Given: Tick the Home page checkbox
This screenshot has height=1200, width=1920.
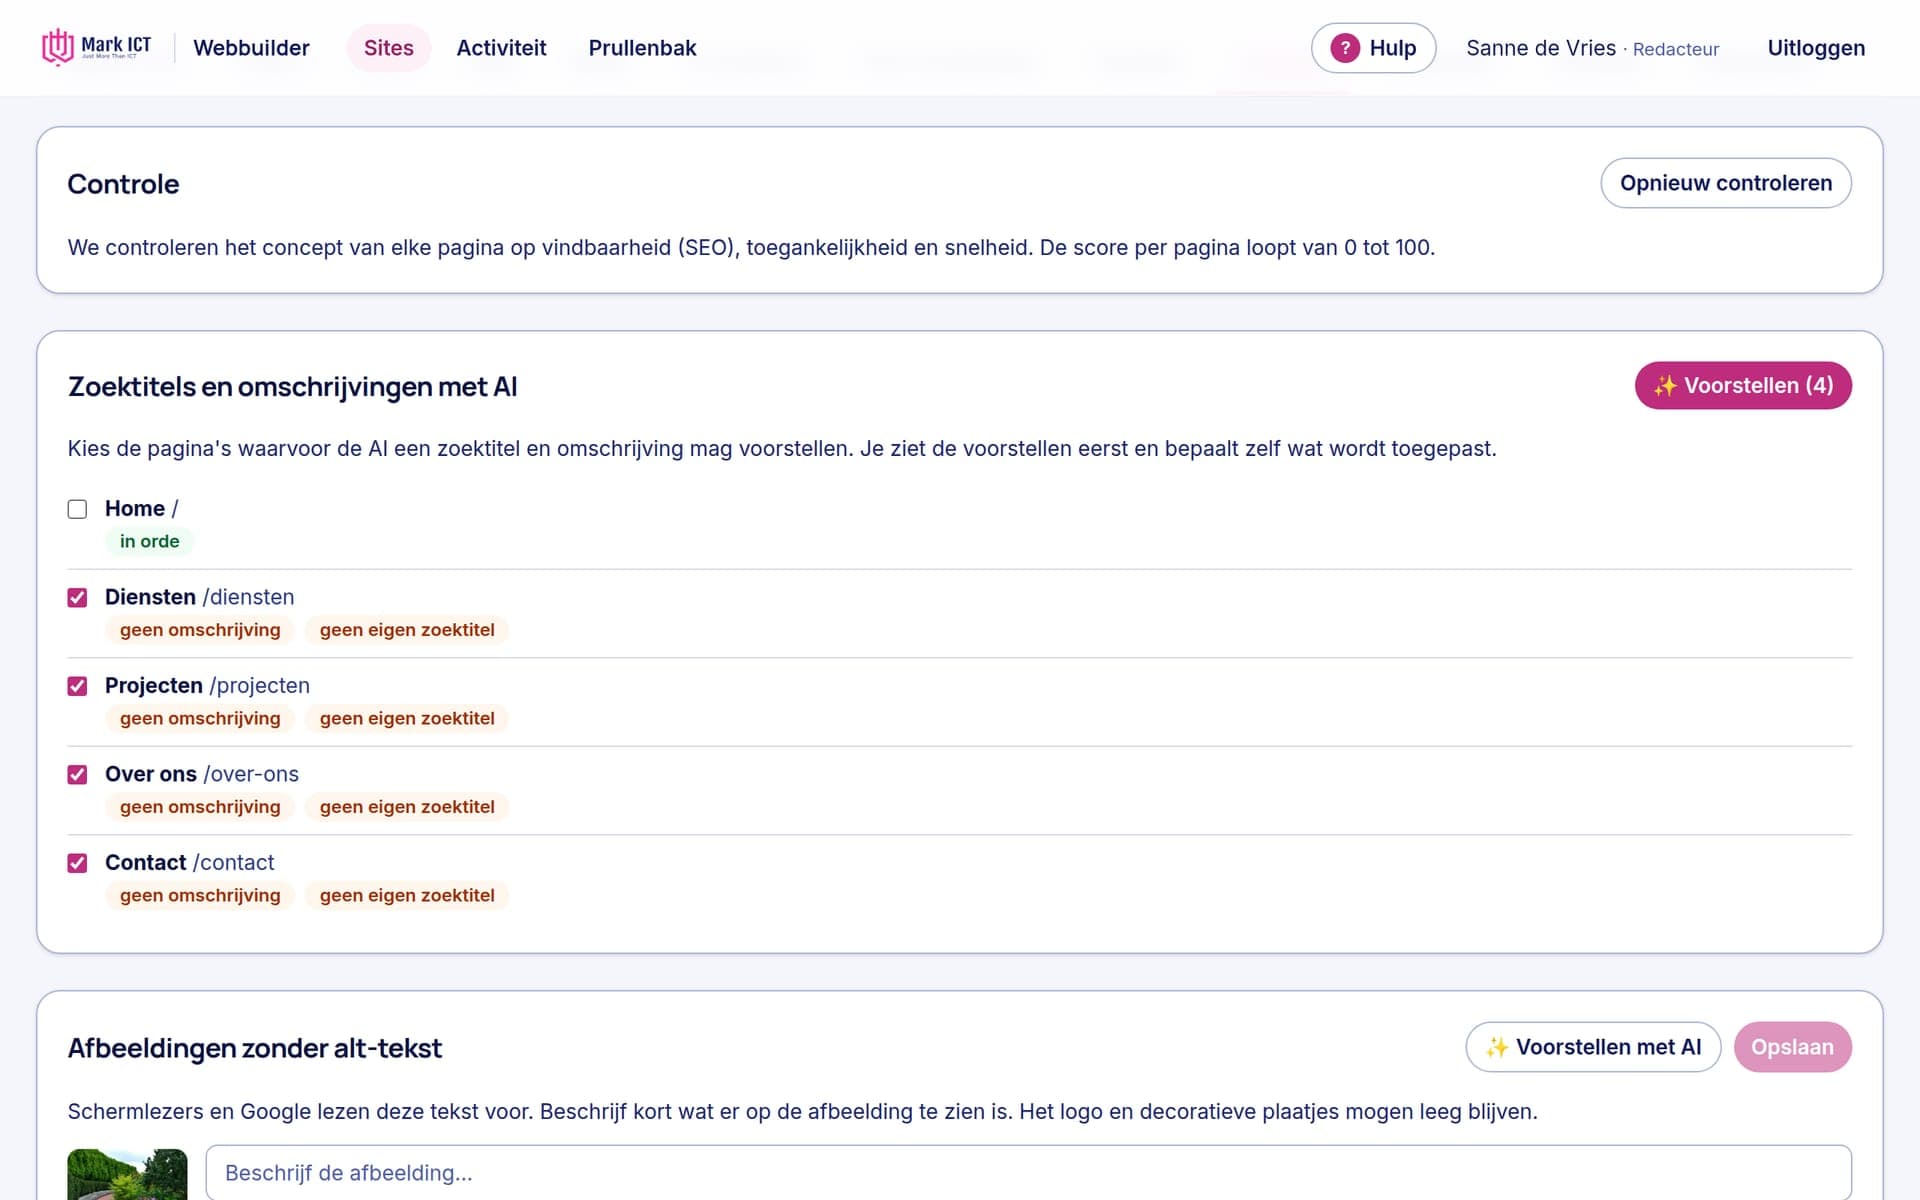Looking at the screenshot, I should (x=77, y=509).
